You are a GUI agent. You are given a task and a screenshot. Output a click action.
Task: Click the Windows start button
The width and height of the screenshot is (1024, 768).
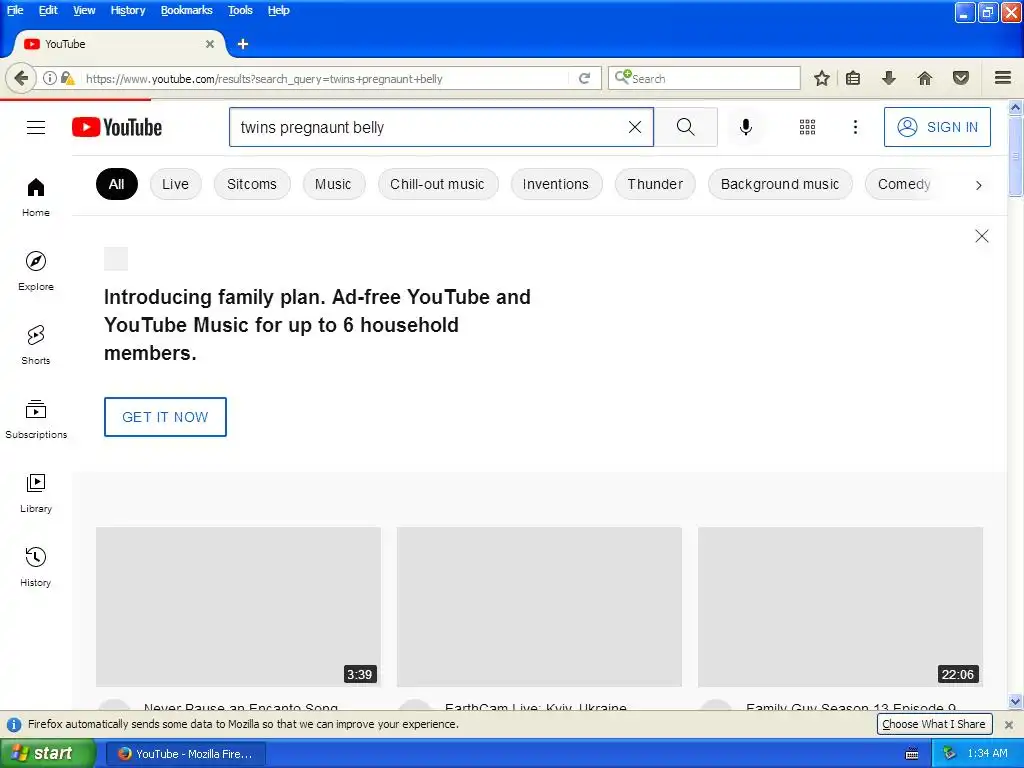[47, 754]
